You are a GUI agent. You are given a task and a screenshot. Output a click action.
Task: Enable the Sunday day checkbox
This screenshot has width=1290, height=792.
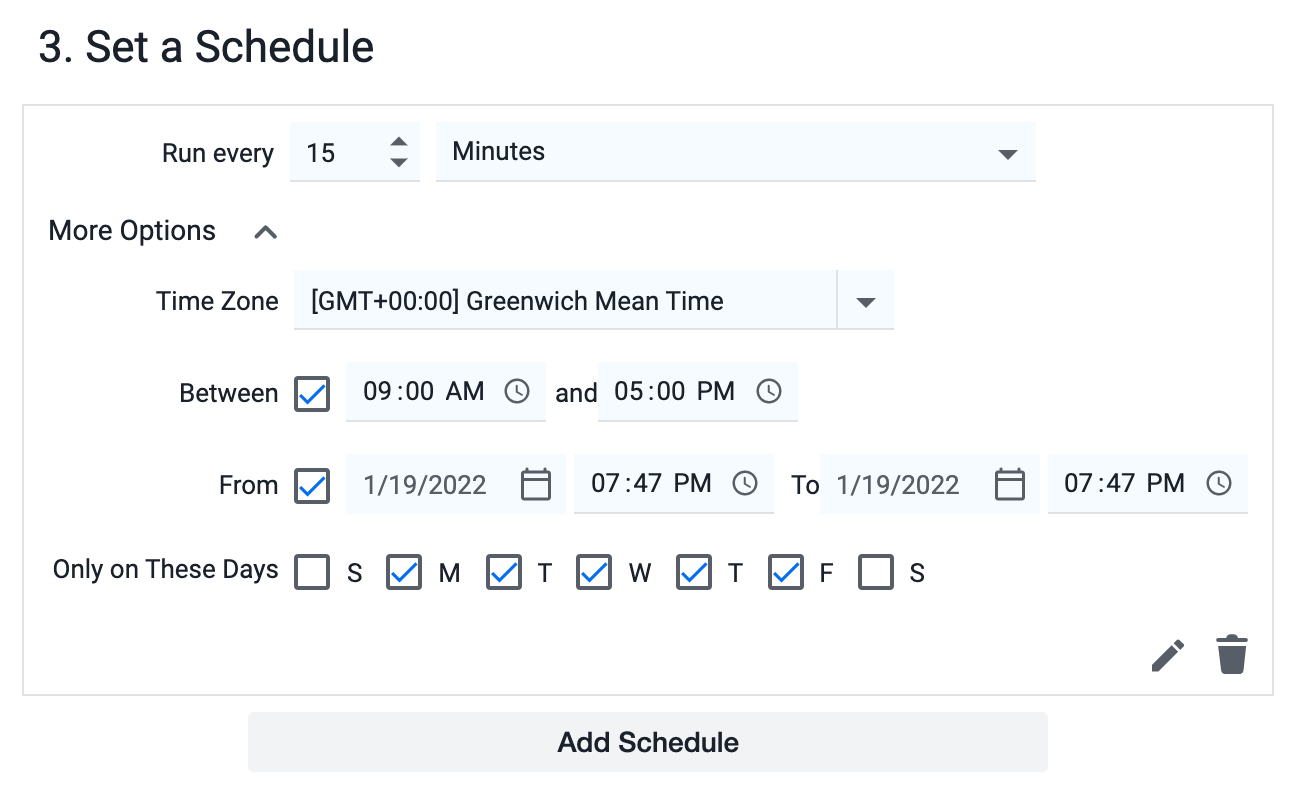coord(312,573)
